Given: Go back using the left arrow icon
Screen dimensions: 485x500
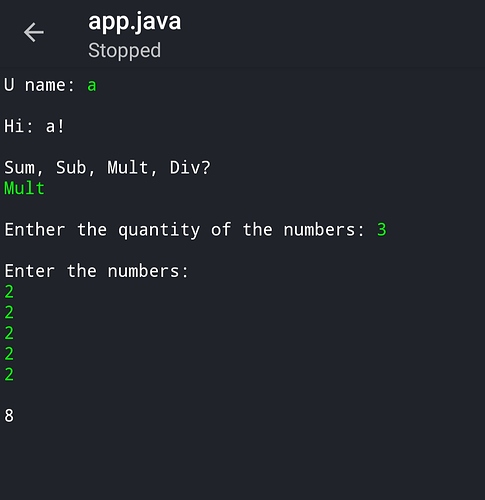Looking at the screenshot, I should click(34, 32).
